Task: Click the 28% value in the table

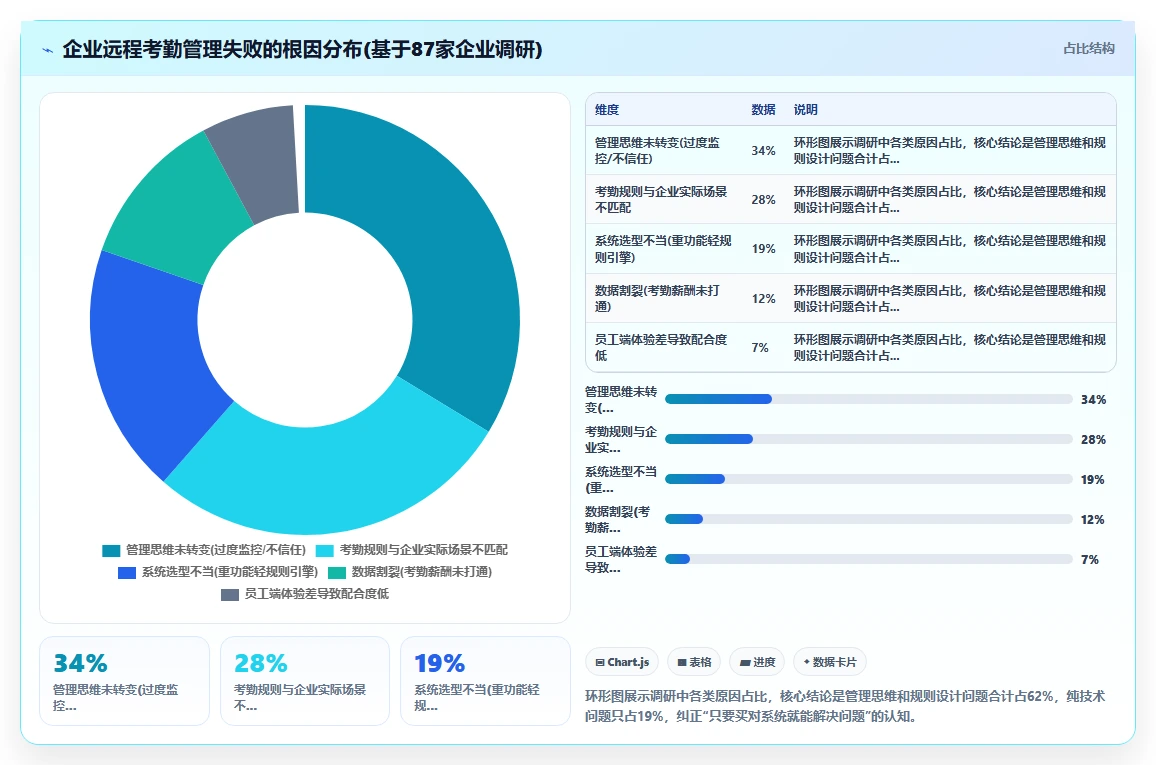Action: pos(763,200)
